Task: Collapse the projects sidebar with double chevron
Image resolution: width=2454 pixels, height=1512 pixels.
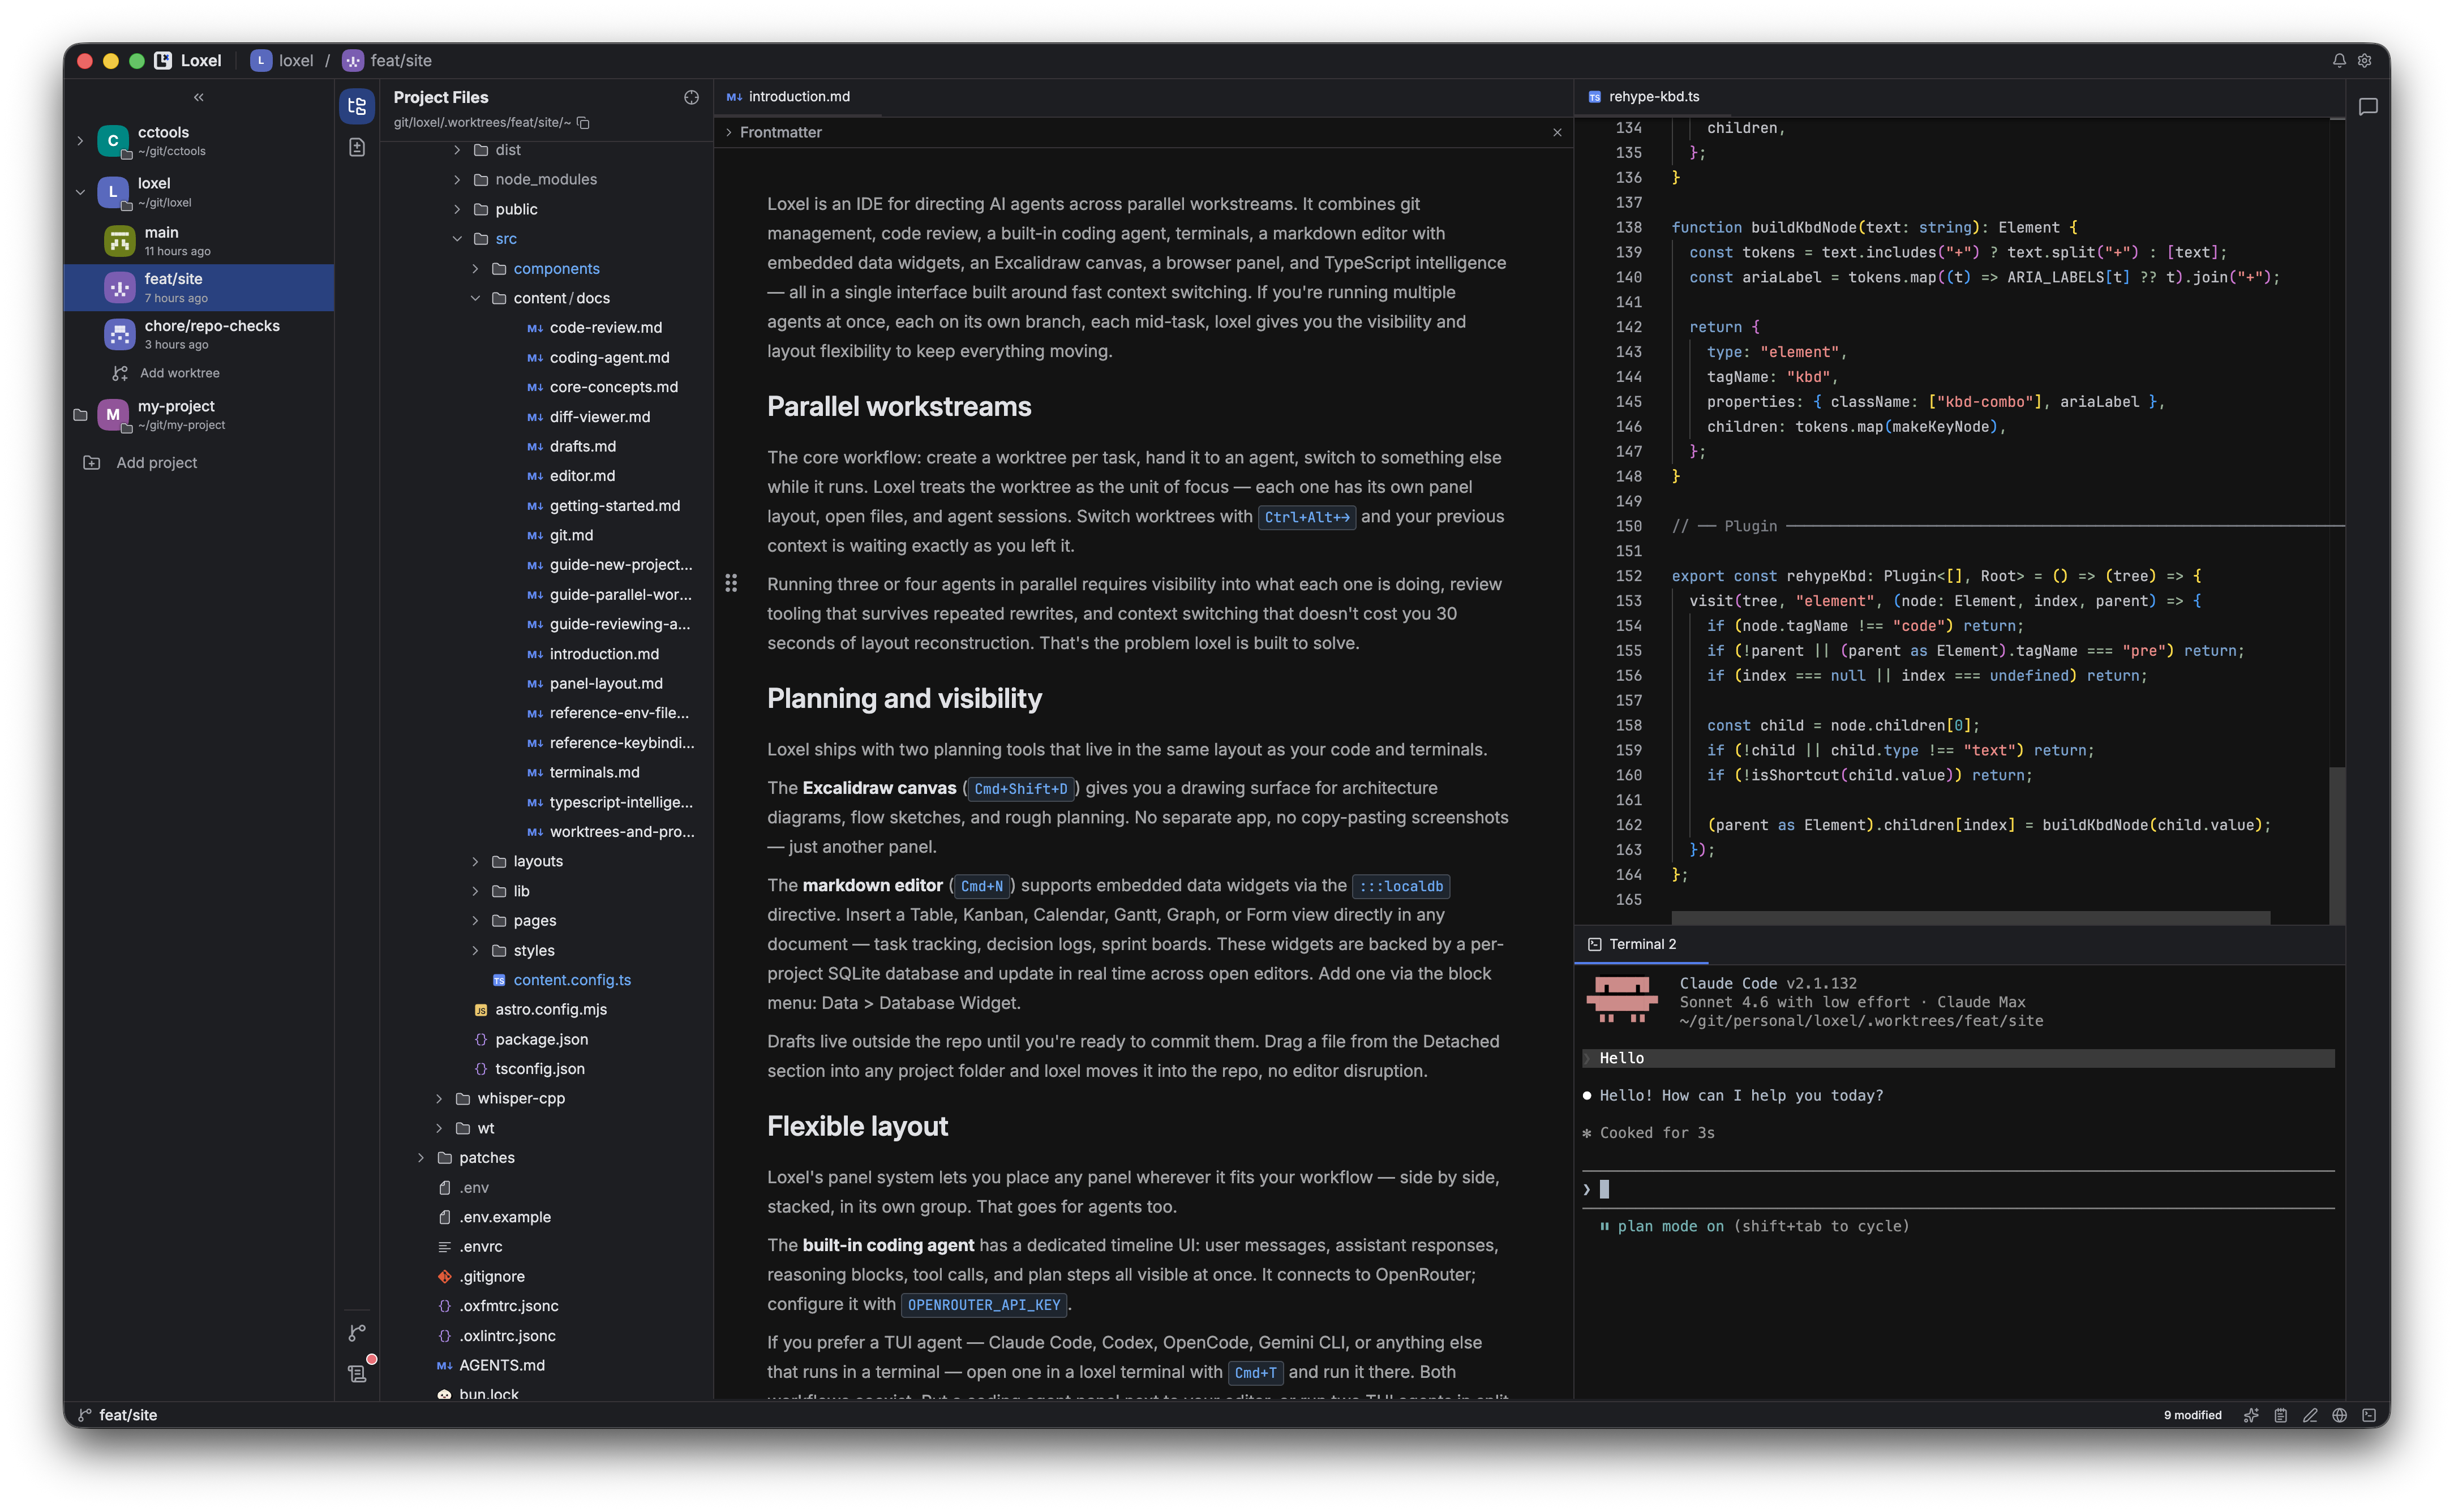Action: [198, 97]
